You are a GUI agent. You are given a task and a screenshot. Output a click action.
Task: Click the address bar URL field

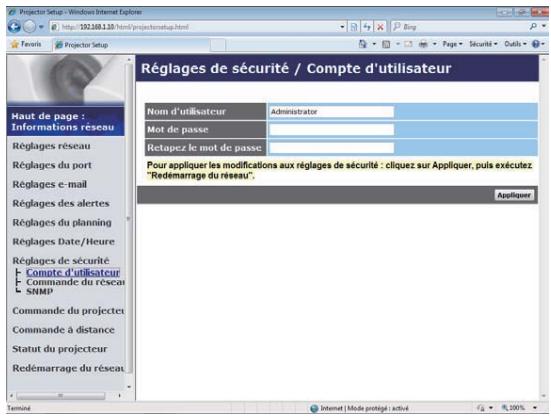[x=197, y=27]
